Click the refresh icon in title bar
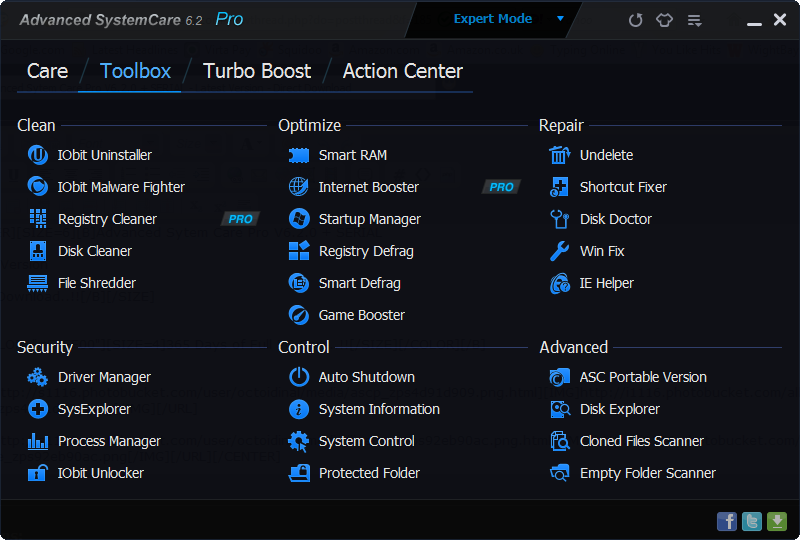The height and width of the screenshot is (540, 800). [x=635, y=20]
